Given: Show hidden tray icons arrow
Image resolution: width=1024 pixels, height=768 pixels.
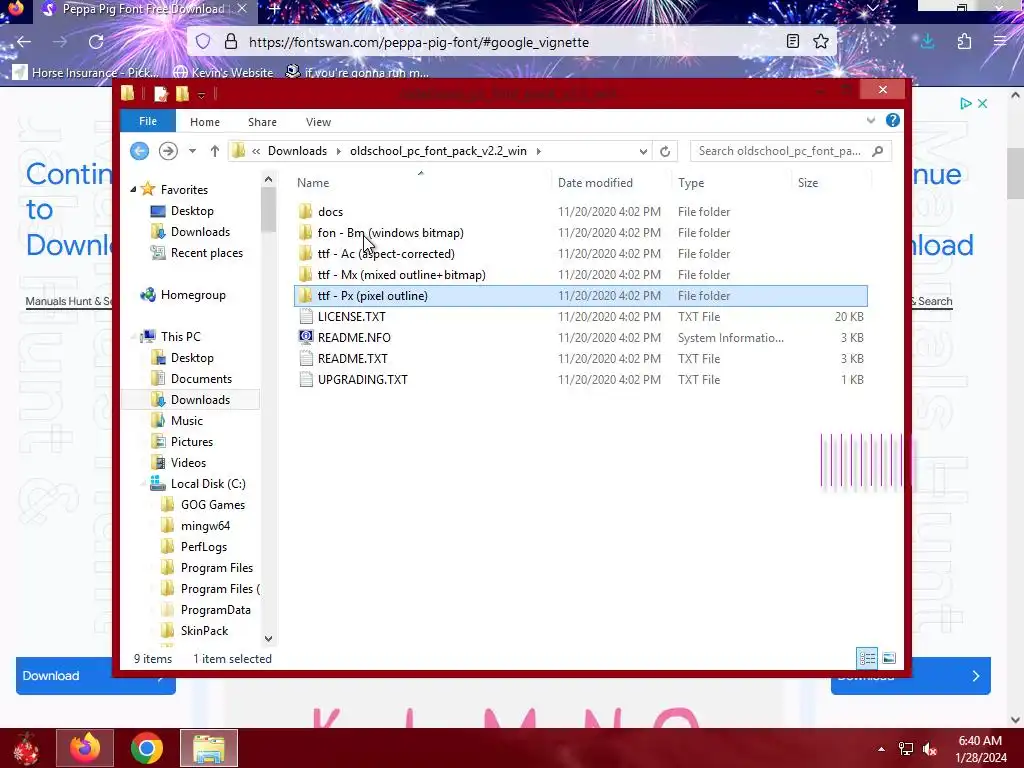Looking at the screenshot, I should (x=881, y=749).
